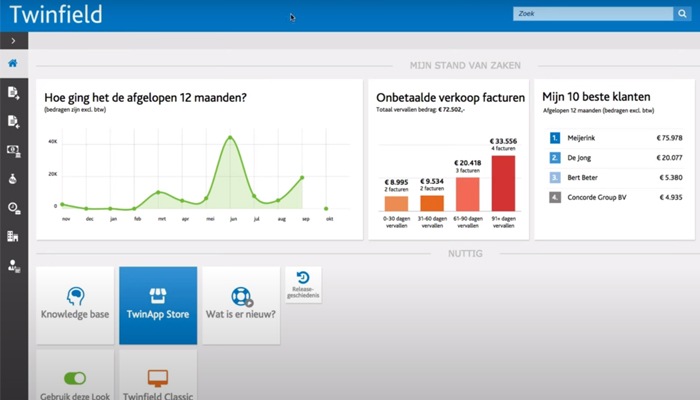Click the MIJN STAND VAN ZAKEN section label
Image resolution: width=700 pixels, height=400 pixels.
465,66
